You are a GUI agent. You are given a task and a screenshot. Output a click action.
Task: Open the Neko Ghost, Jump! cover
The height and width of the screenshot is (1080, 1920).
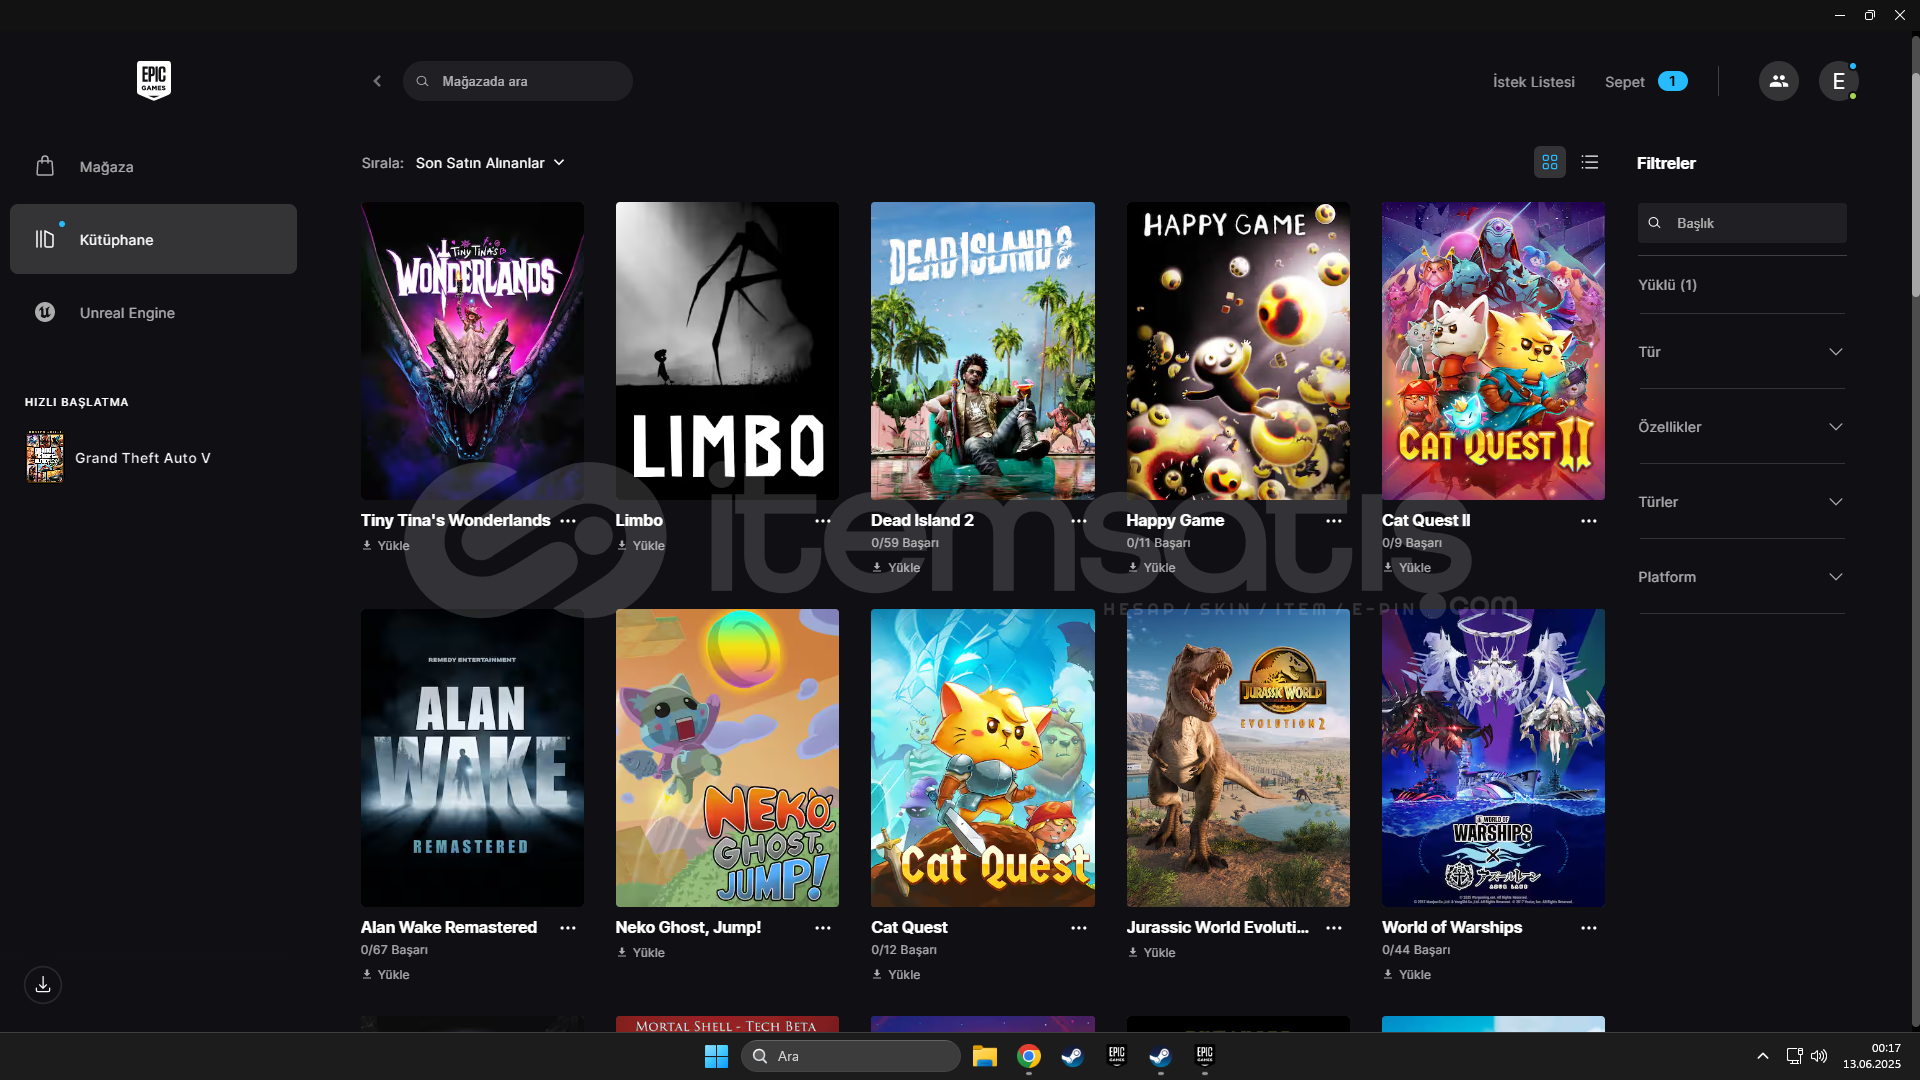[727, 758]
